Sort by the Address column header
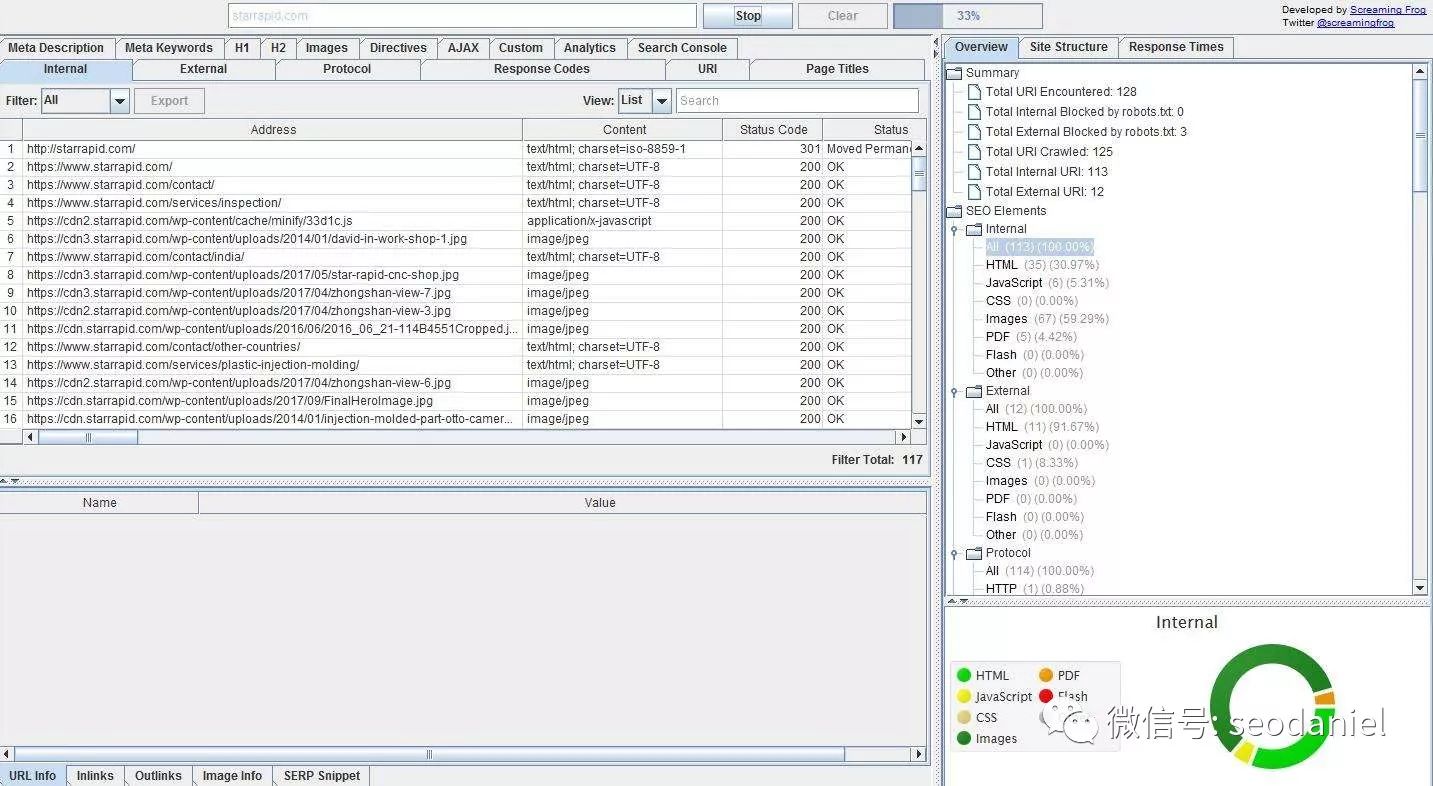The image size is (1433, 786). coord(273,130)
